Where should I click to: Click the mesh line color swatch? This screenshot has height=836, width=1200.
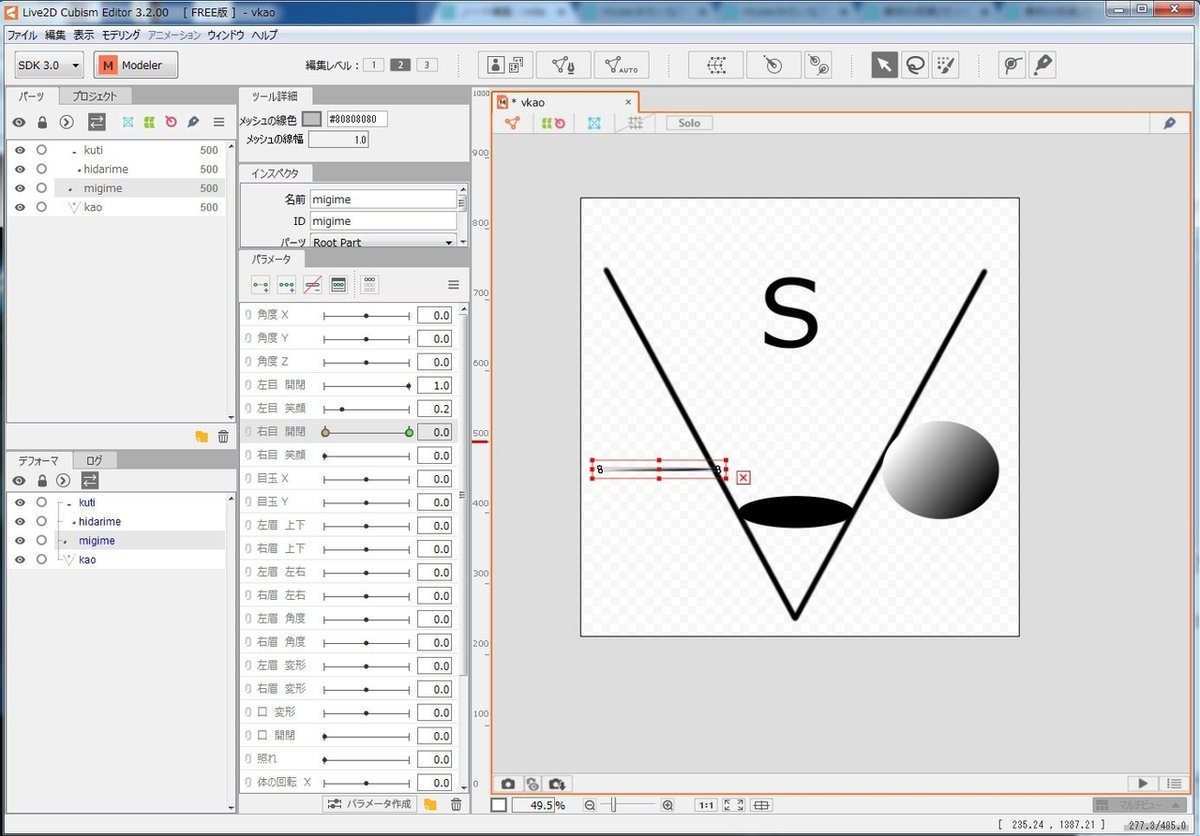(312, 119)
